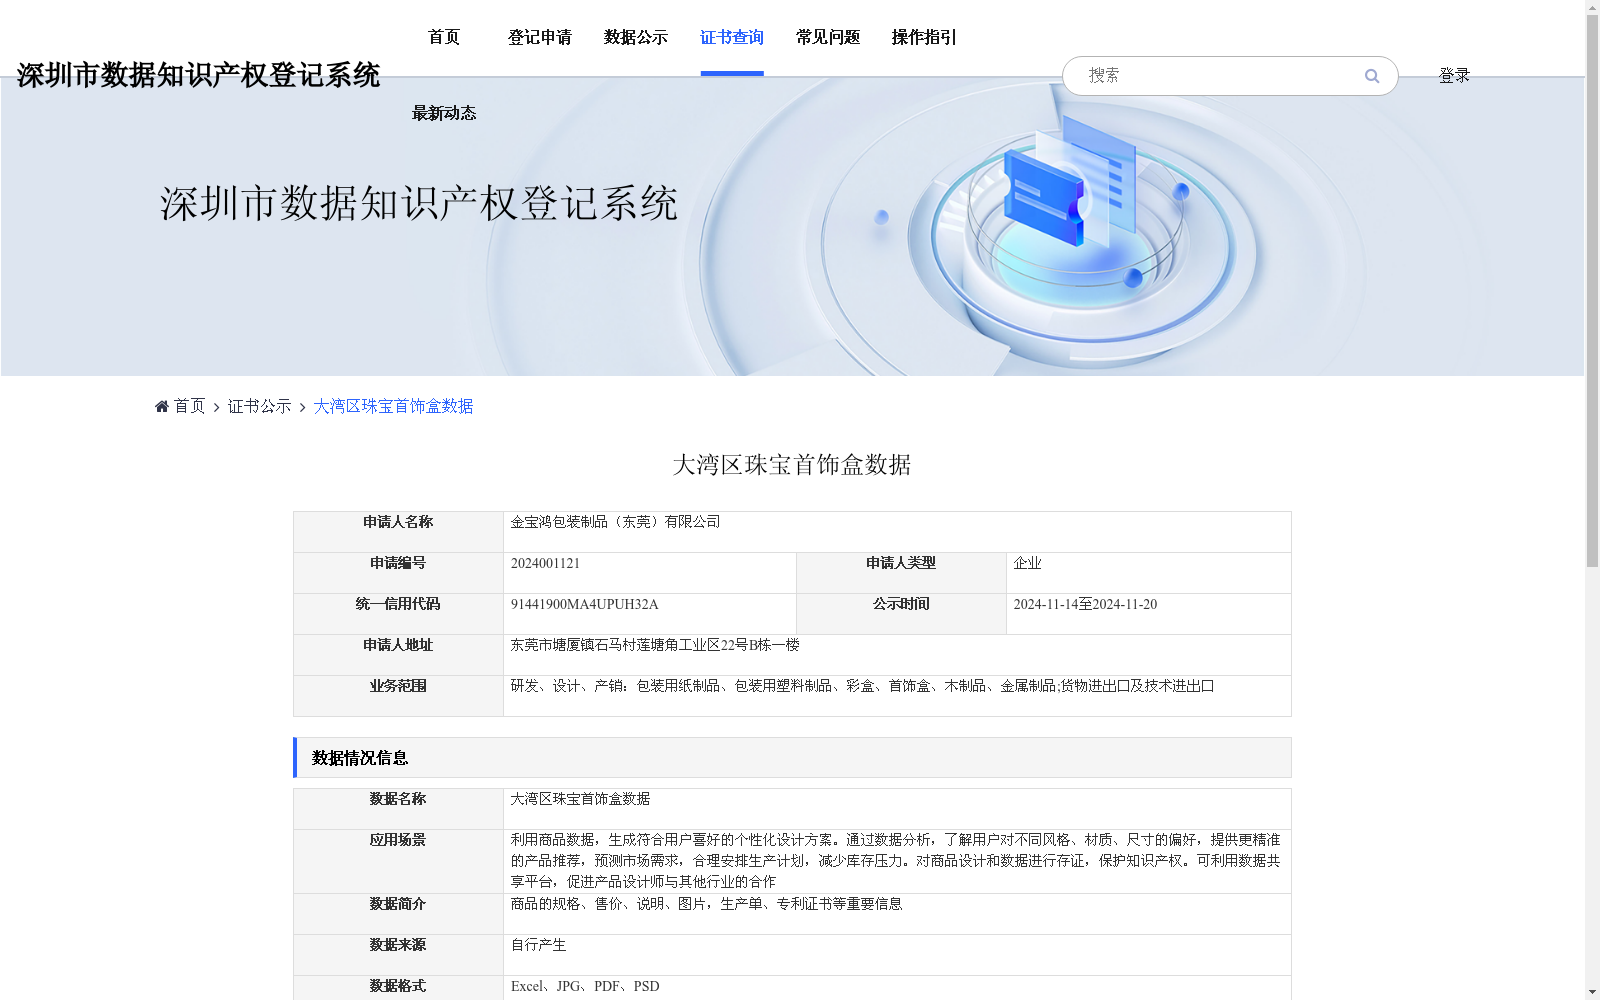Click data format value Excel、JPG、PDF、PSD
Screen dimensions: 1600x1000
(x=585, y=987)
